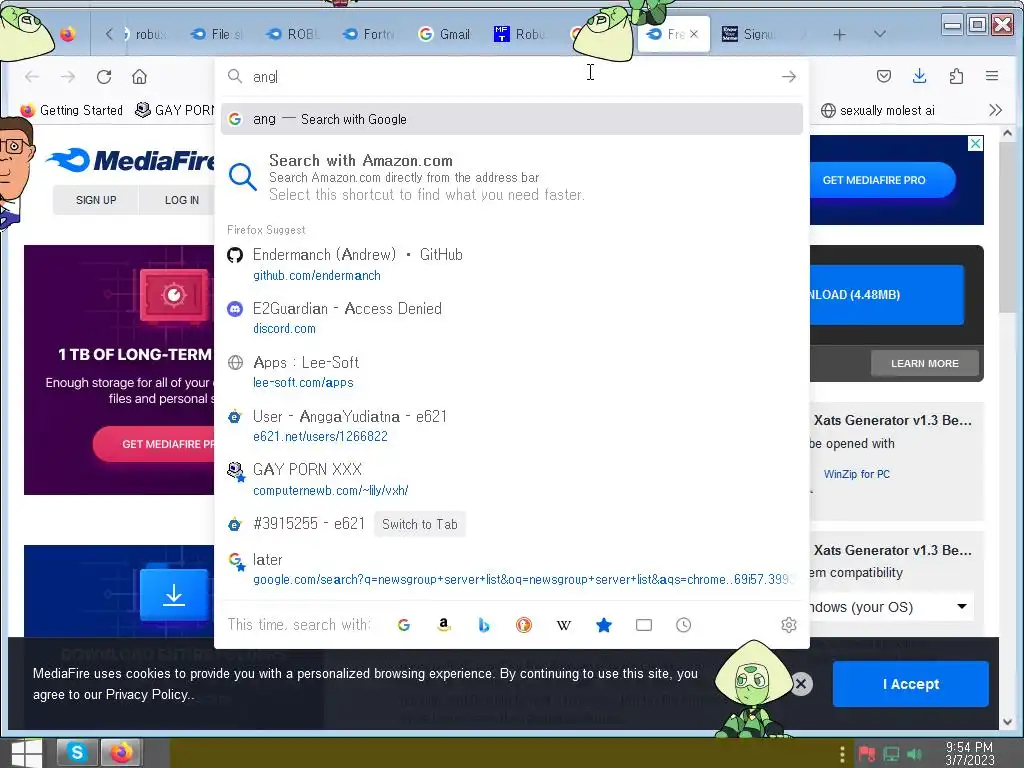Reload the page with the refresh icon
Screen dimensions: 1024x768
tap(104, 77)
